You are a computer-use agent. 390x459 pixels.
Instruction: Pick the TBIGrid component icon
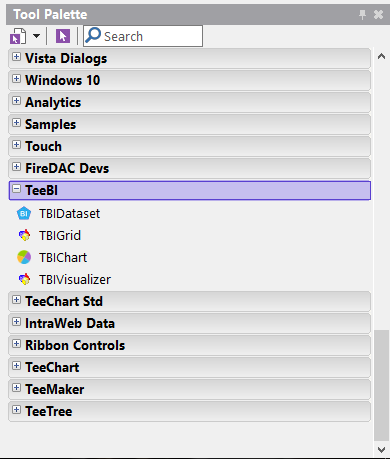(24, 236)
